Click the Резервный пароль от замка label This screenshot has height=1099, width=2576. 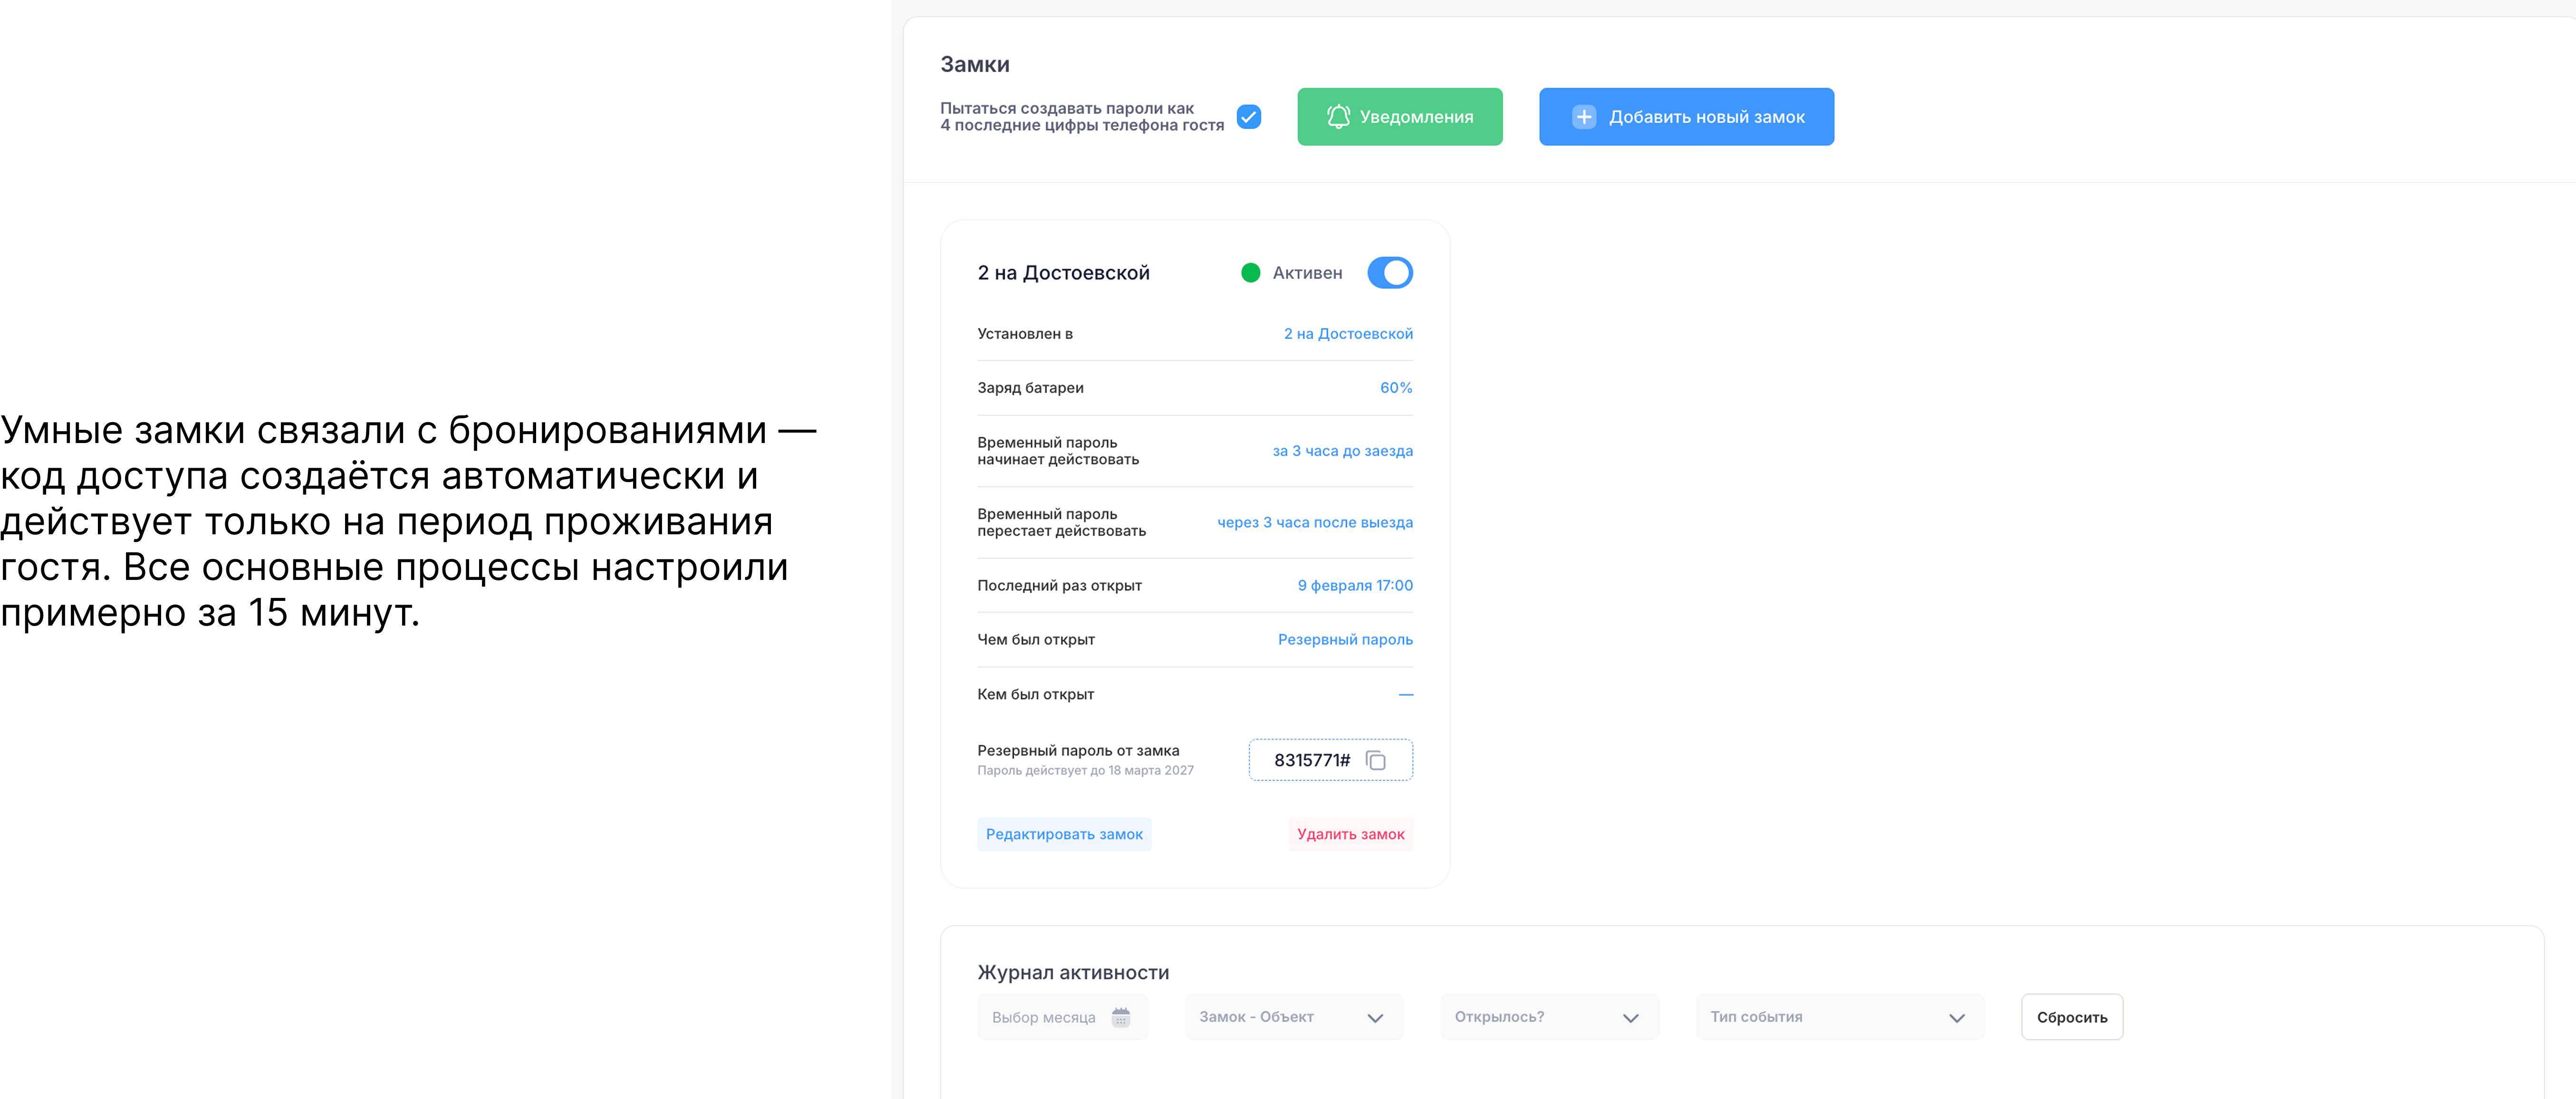point(1078,751)
